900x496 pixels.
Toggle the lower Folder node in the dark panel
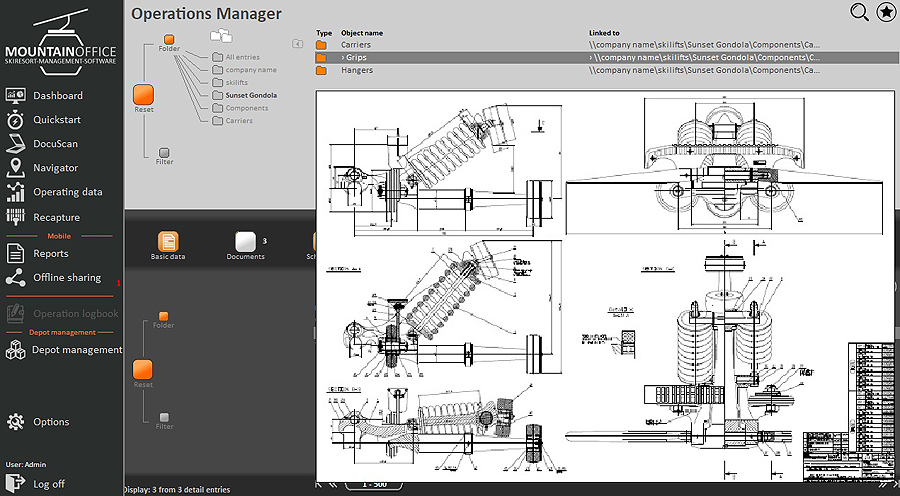(x=164, y=316)
